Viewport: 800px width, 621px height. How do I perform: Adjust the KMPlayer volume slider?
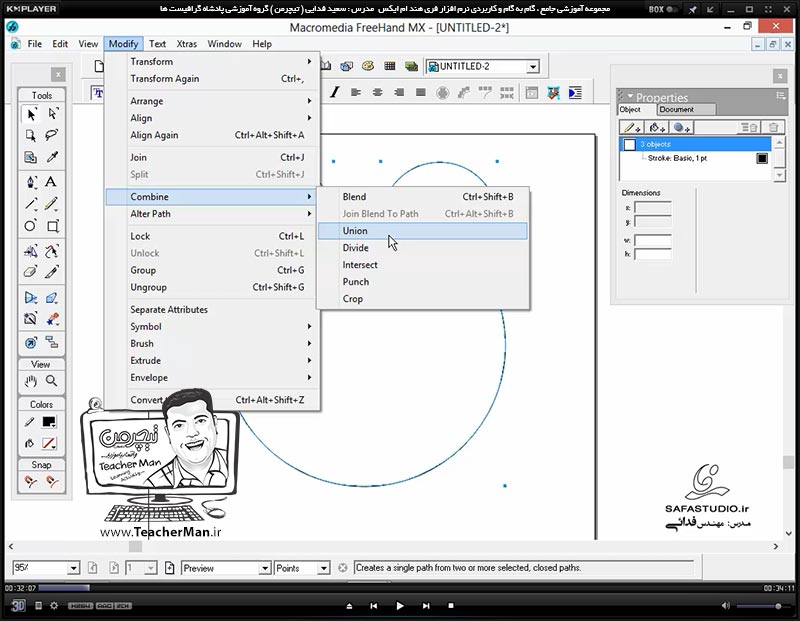pyautogui.click(x=763, y=606)
